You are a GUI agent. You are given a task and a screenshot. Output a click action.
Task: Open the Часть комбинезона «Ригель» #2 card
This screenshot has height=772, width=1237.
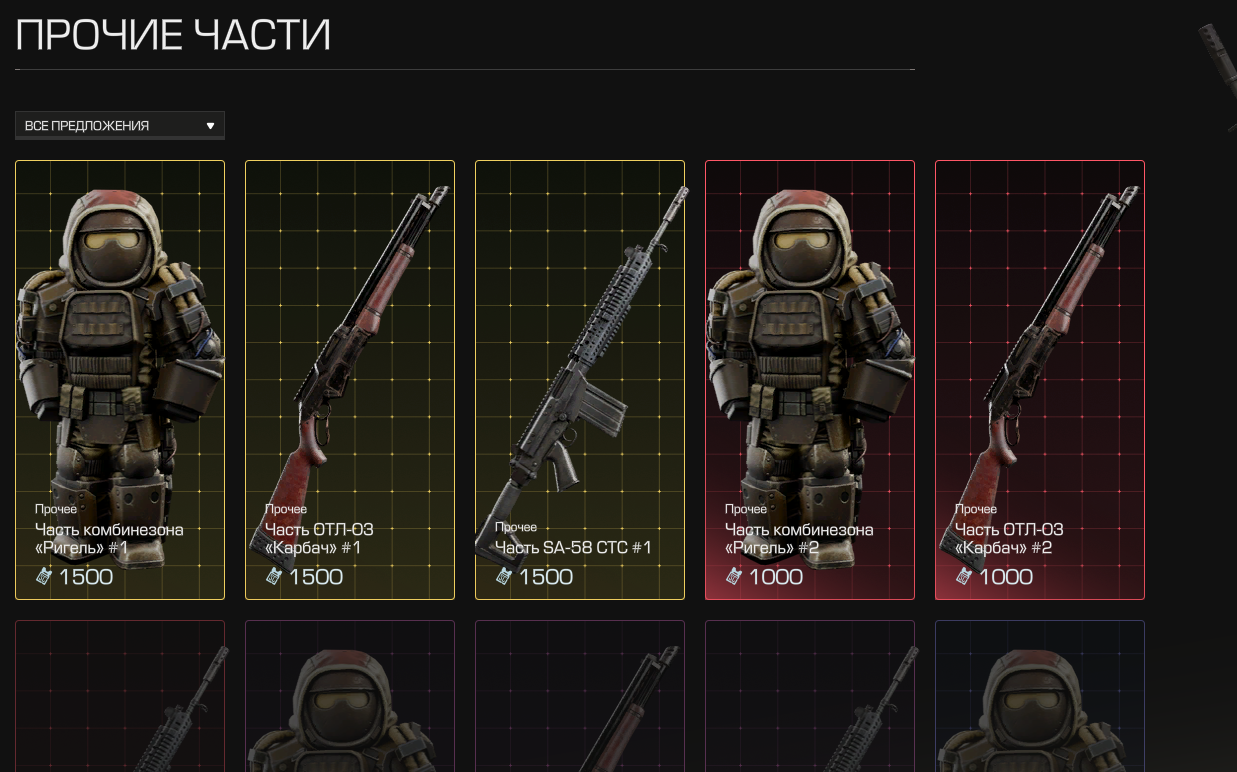[810, 380]
